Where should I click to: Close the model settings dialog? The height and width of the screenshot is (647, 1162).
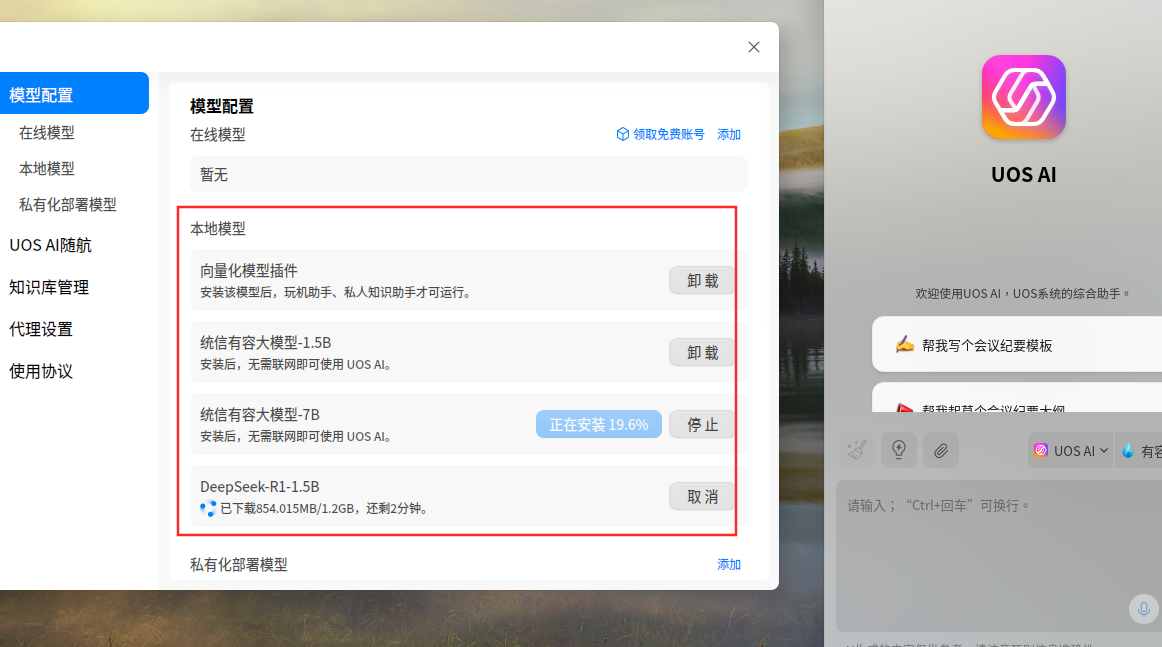(754, 47)
